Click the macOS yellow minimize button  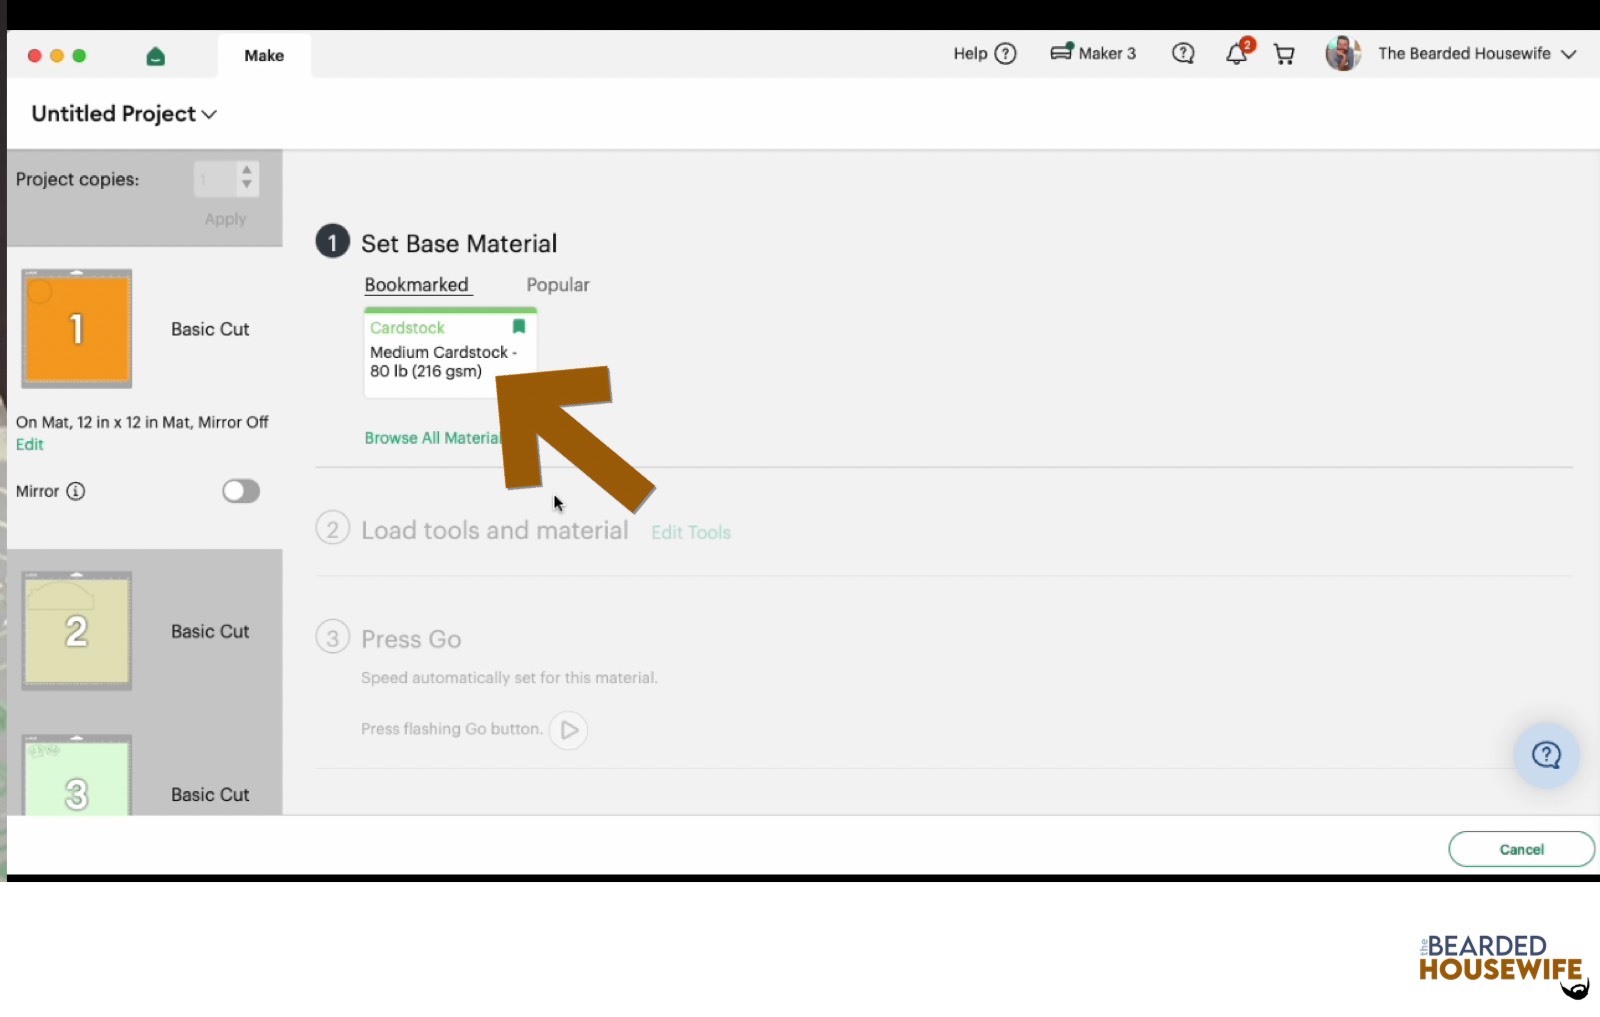(57, 56)
